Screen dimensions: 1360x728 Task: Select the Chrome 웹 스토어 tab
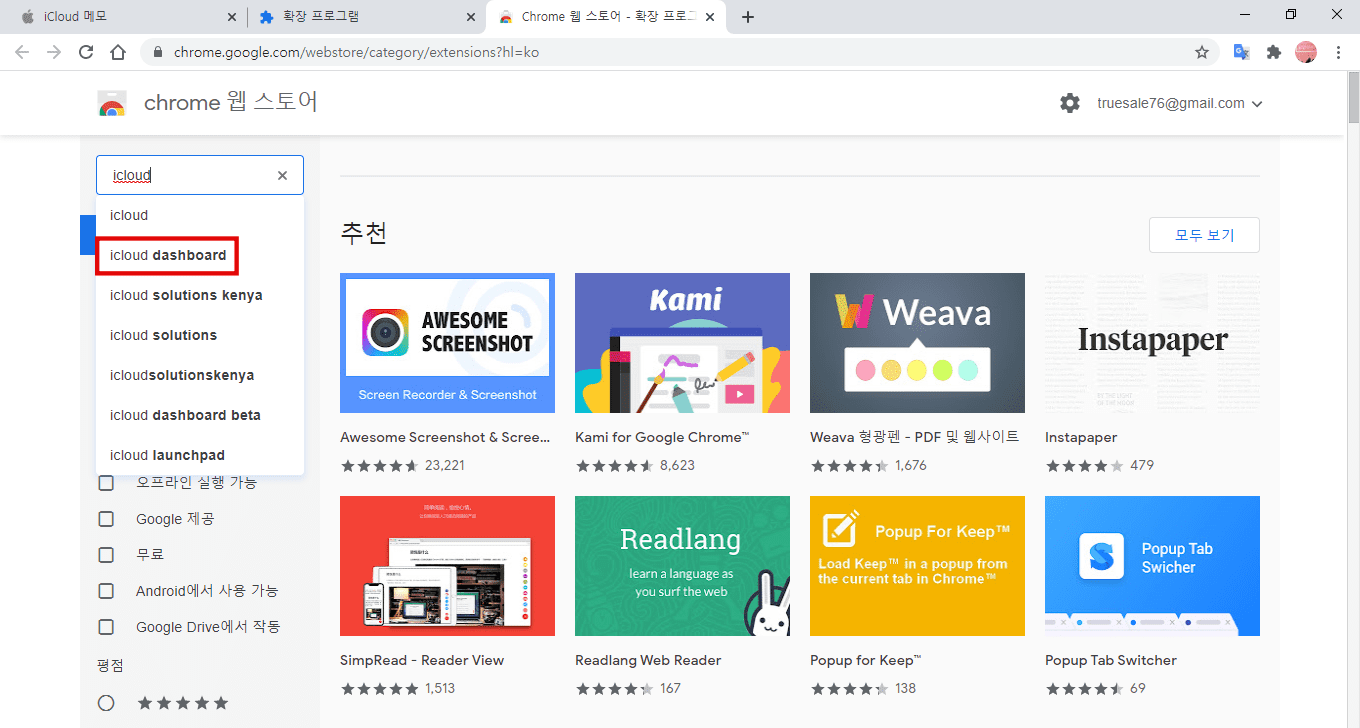point(607,17)
